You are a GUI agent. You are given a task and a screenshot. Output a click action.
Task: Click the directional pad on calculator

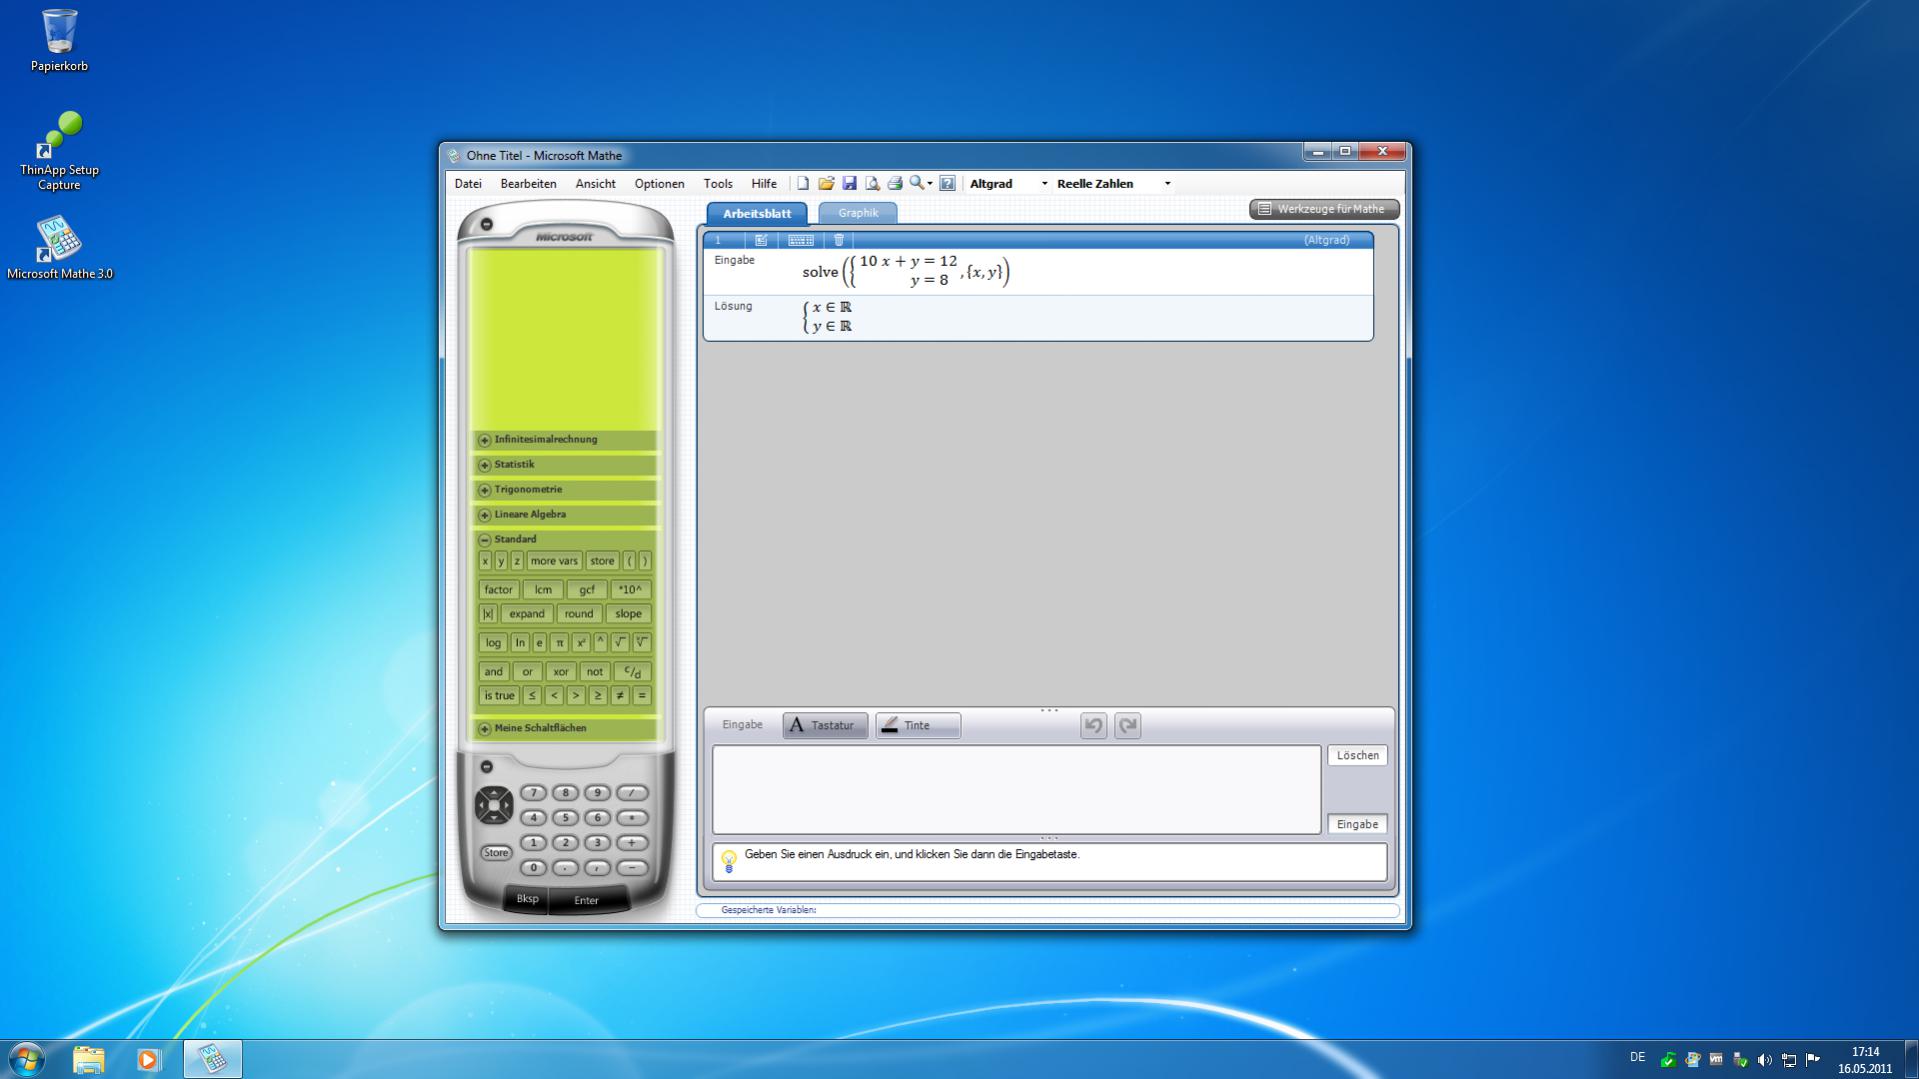[493, 805]
